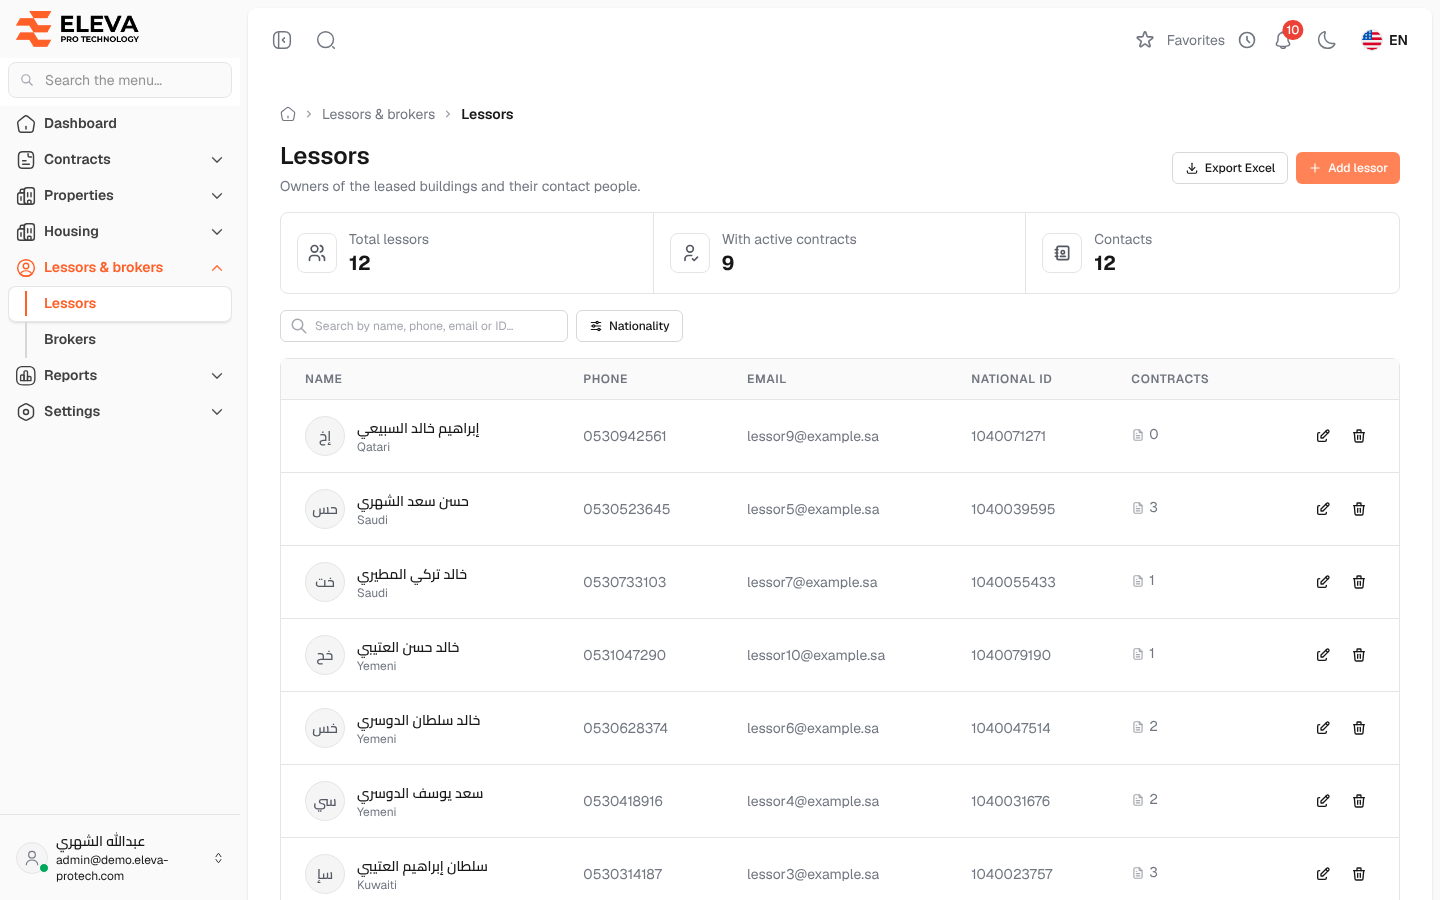Edit lessor with email lessor6@example.sa

point(1323,728)
